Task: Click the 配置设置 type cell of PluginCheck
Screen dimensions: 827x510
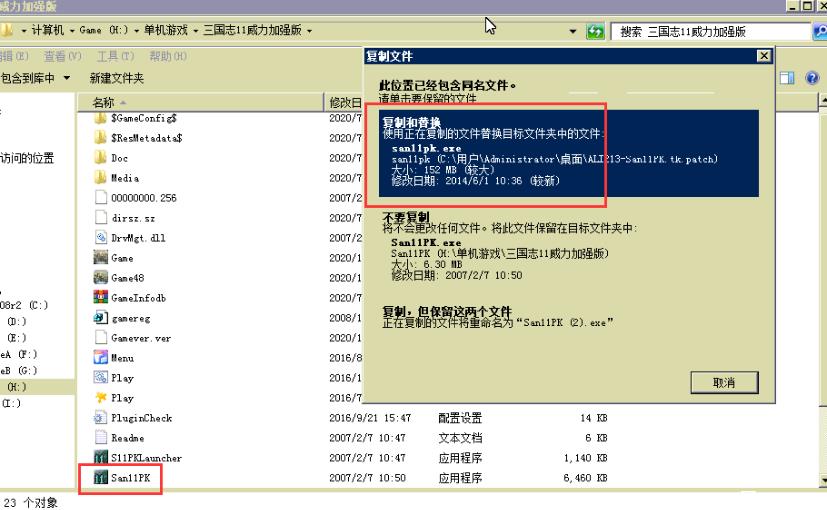Action: point(460,418)
